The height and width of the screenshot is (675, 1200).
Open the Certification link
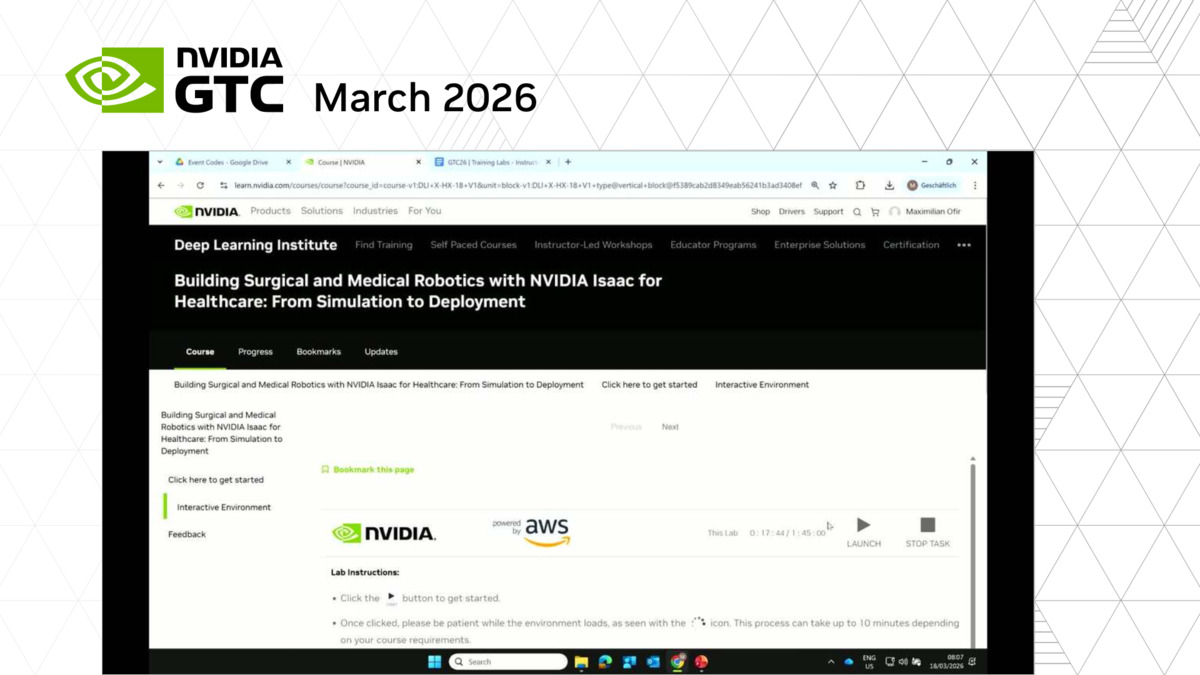(x=911, y=245)
